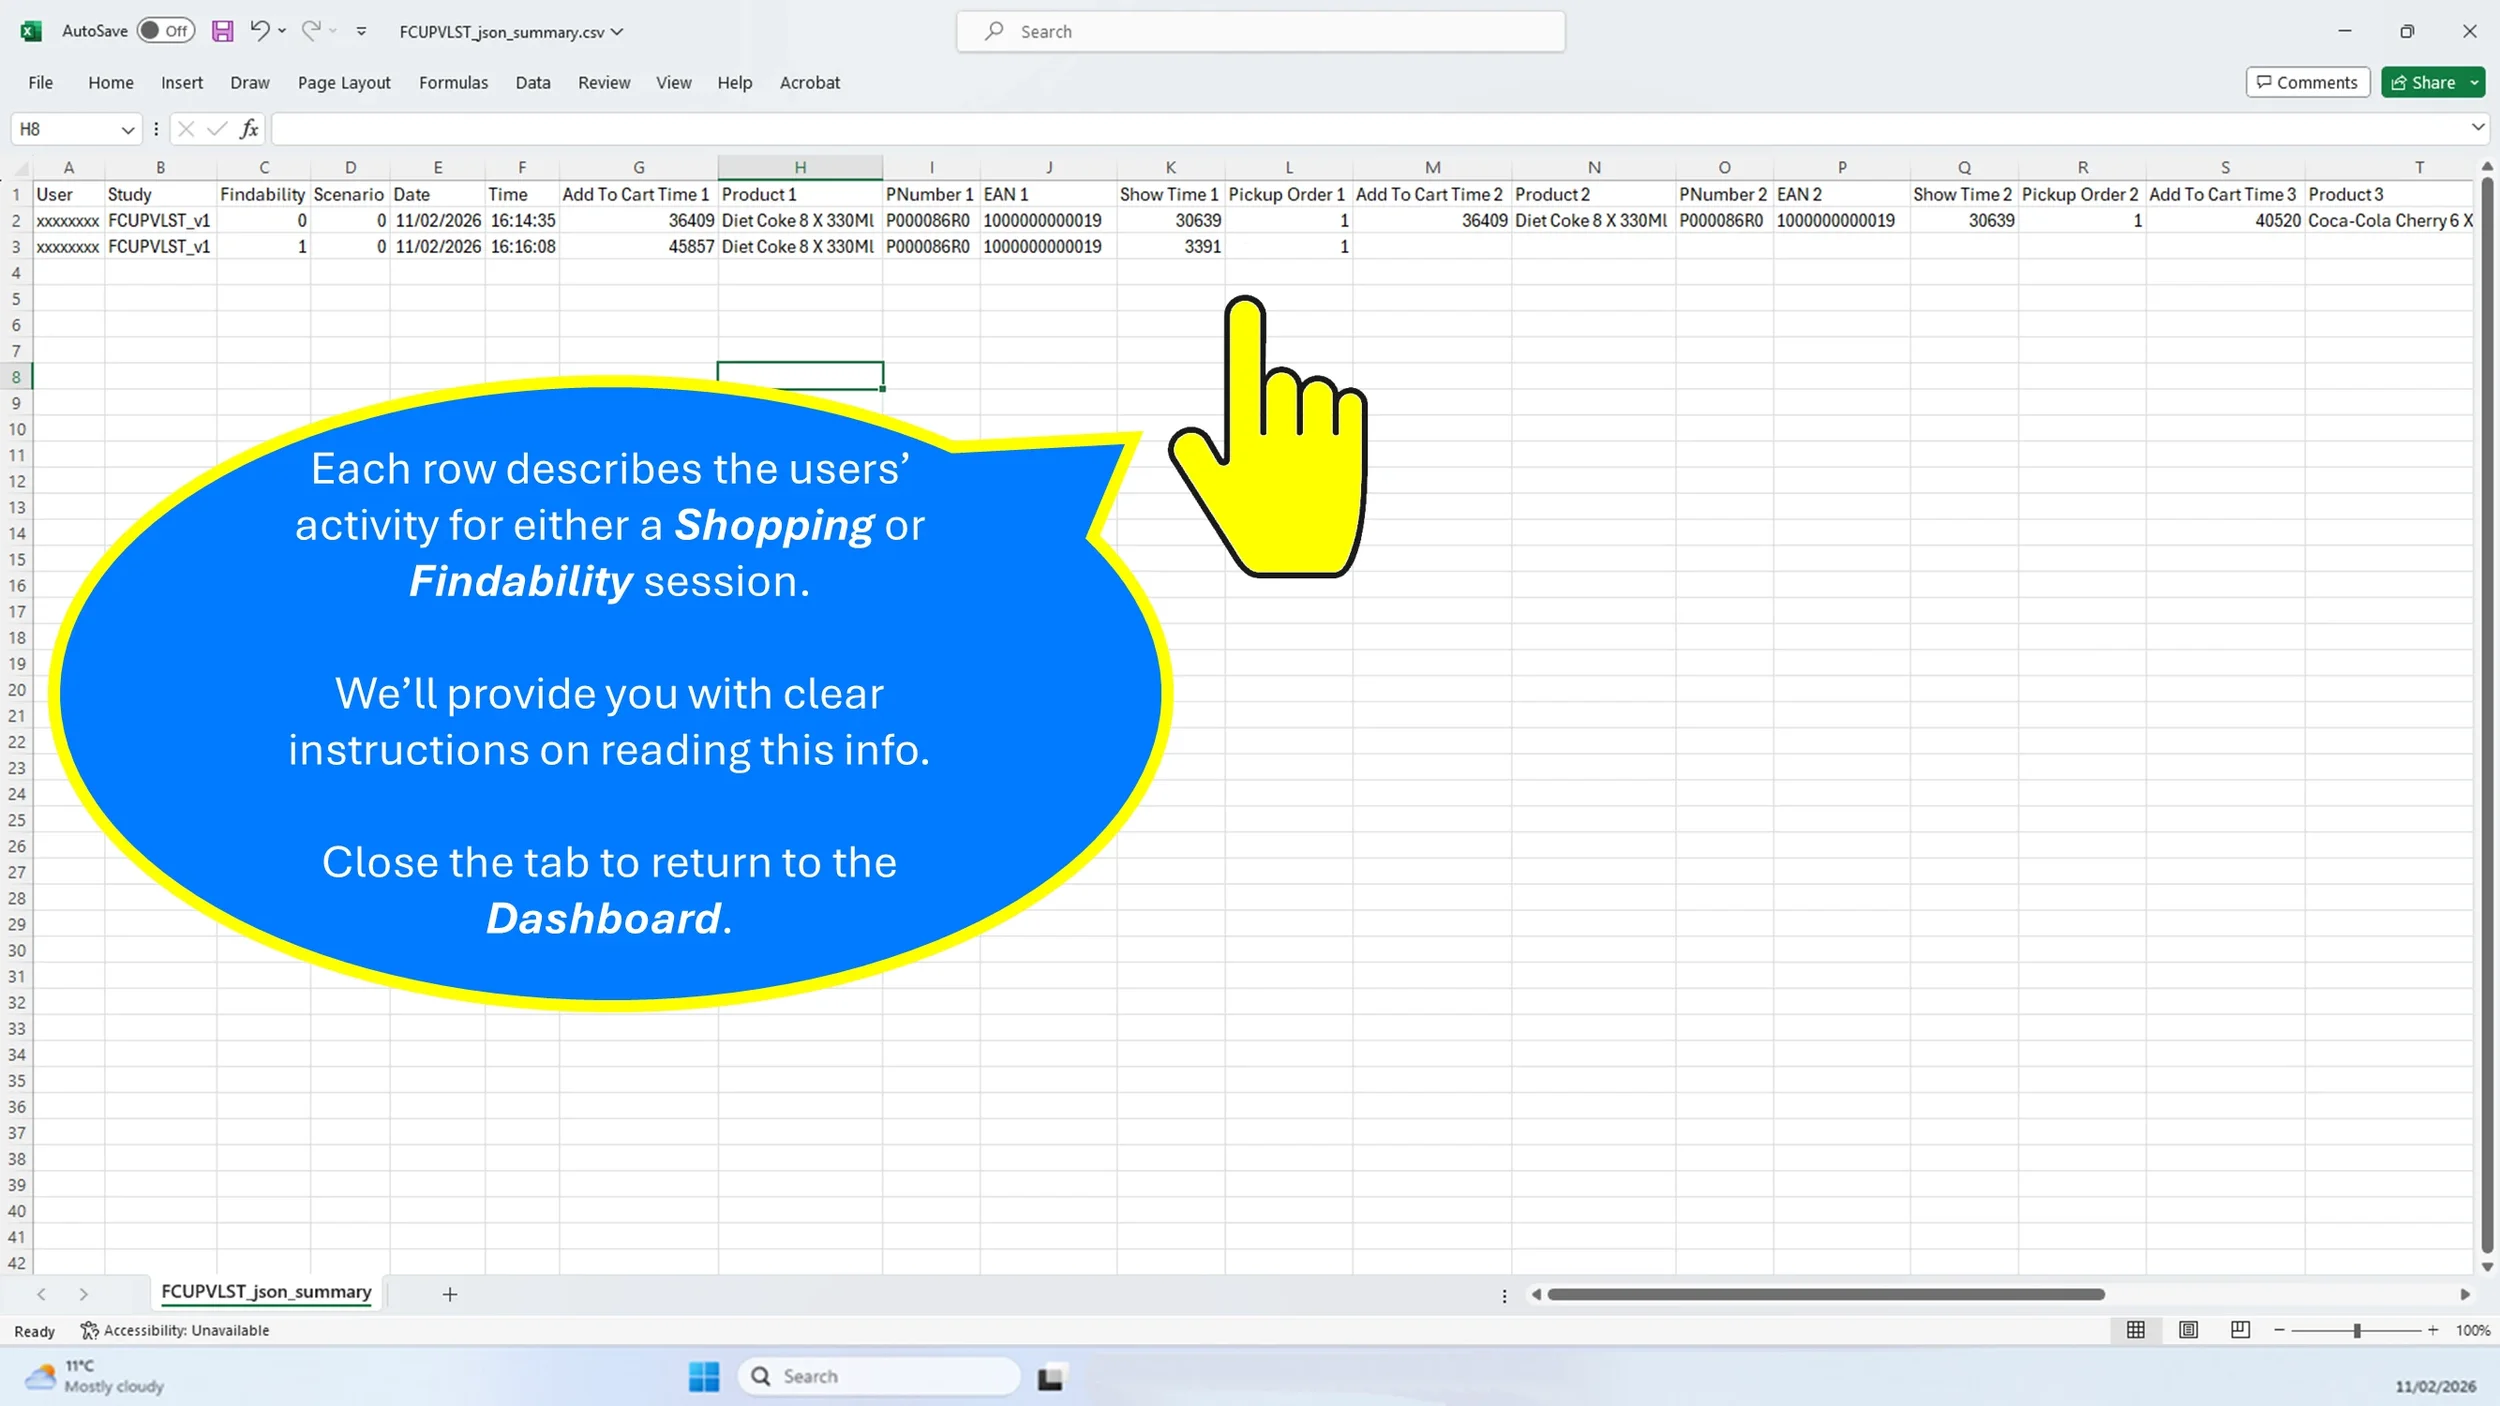Image resolution: width=2500 pixels, height=1406 pixels.
Task: Expand the Name Box dropdown arrow
Action: (x=127, y=130)
